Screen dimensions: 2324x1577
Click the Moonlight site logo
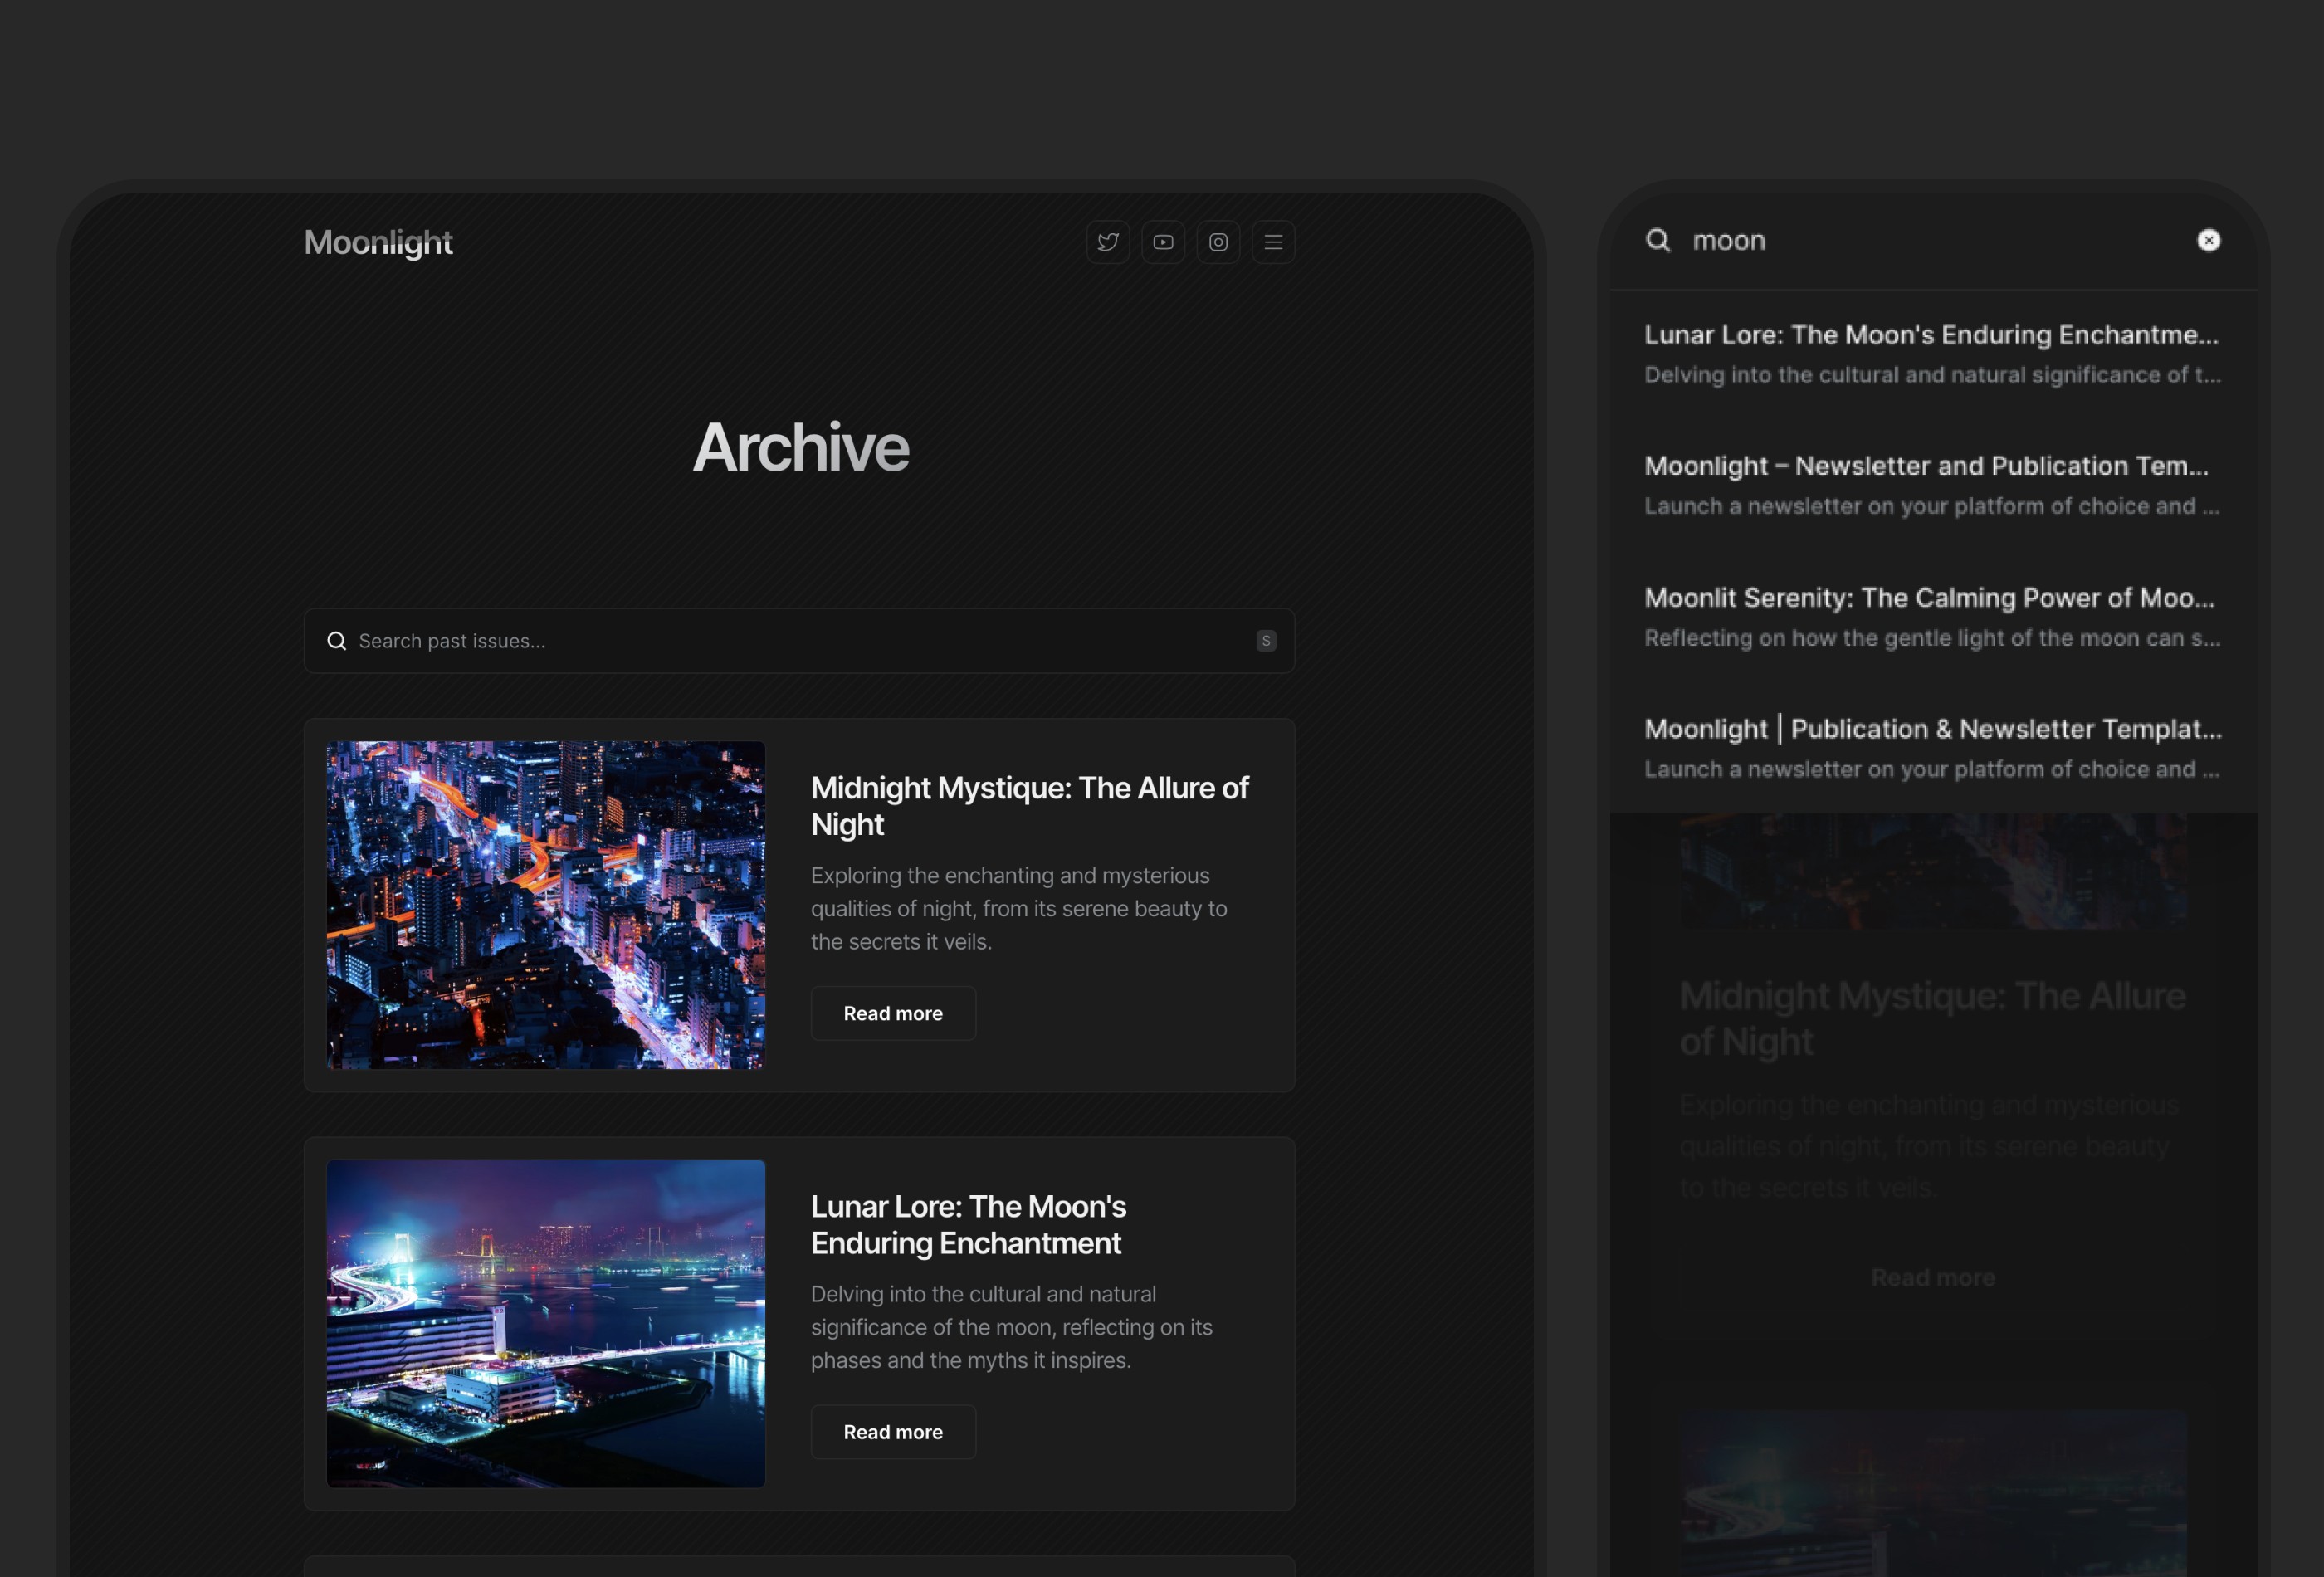click(x=378, y=242)
